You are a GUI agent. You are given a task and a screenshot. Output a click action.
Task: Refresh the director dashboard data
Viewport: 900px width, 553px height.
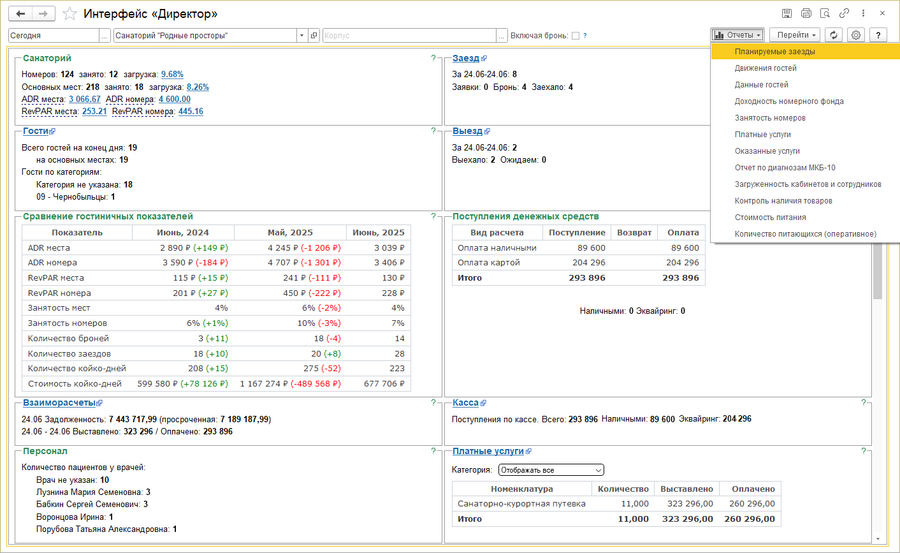[x=834, y=35]
